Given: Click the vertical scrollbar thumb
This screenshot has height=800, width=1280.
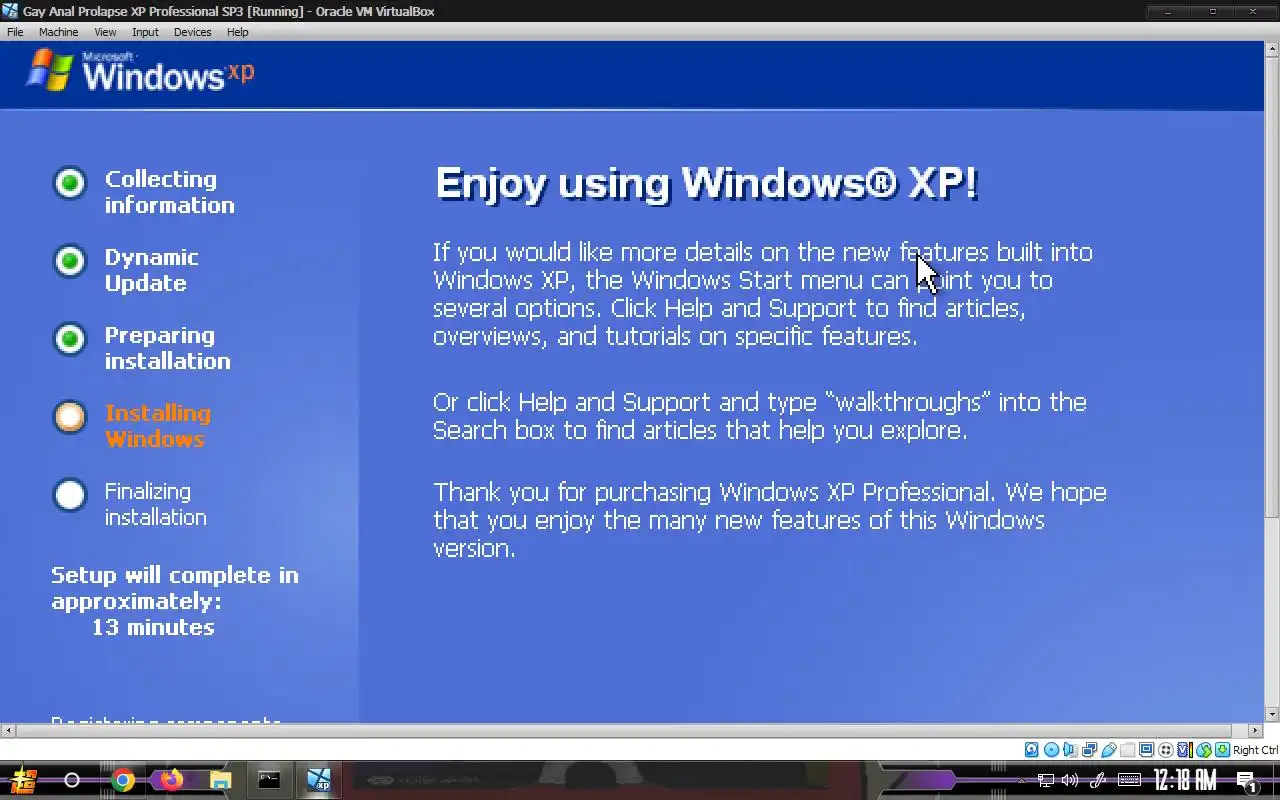Looking at the screenshot, I should tap(1272, 286).
